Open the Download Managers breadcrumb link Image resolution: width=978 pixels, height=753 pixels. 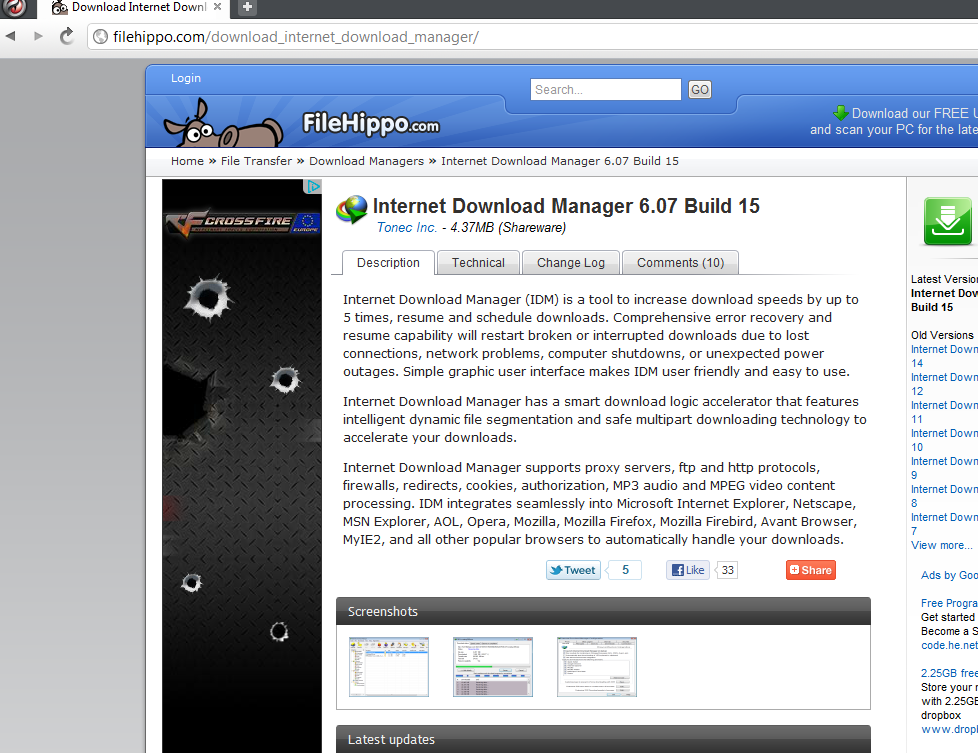[x=366, y=161]
